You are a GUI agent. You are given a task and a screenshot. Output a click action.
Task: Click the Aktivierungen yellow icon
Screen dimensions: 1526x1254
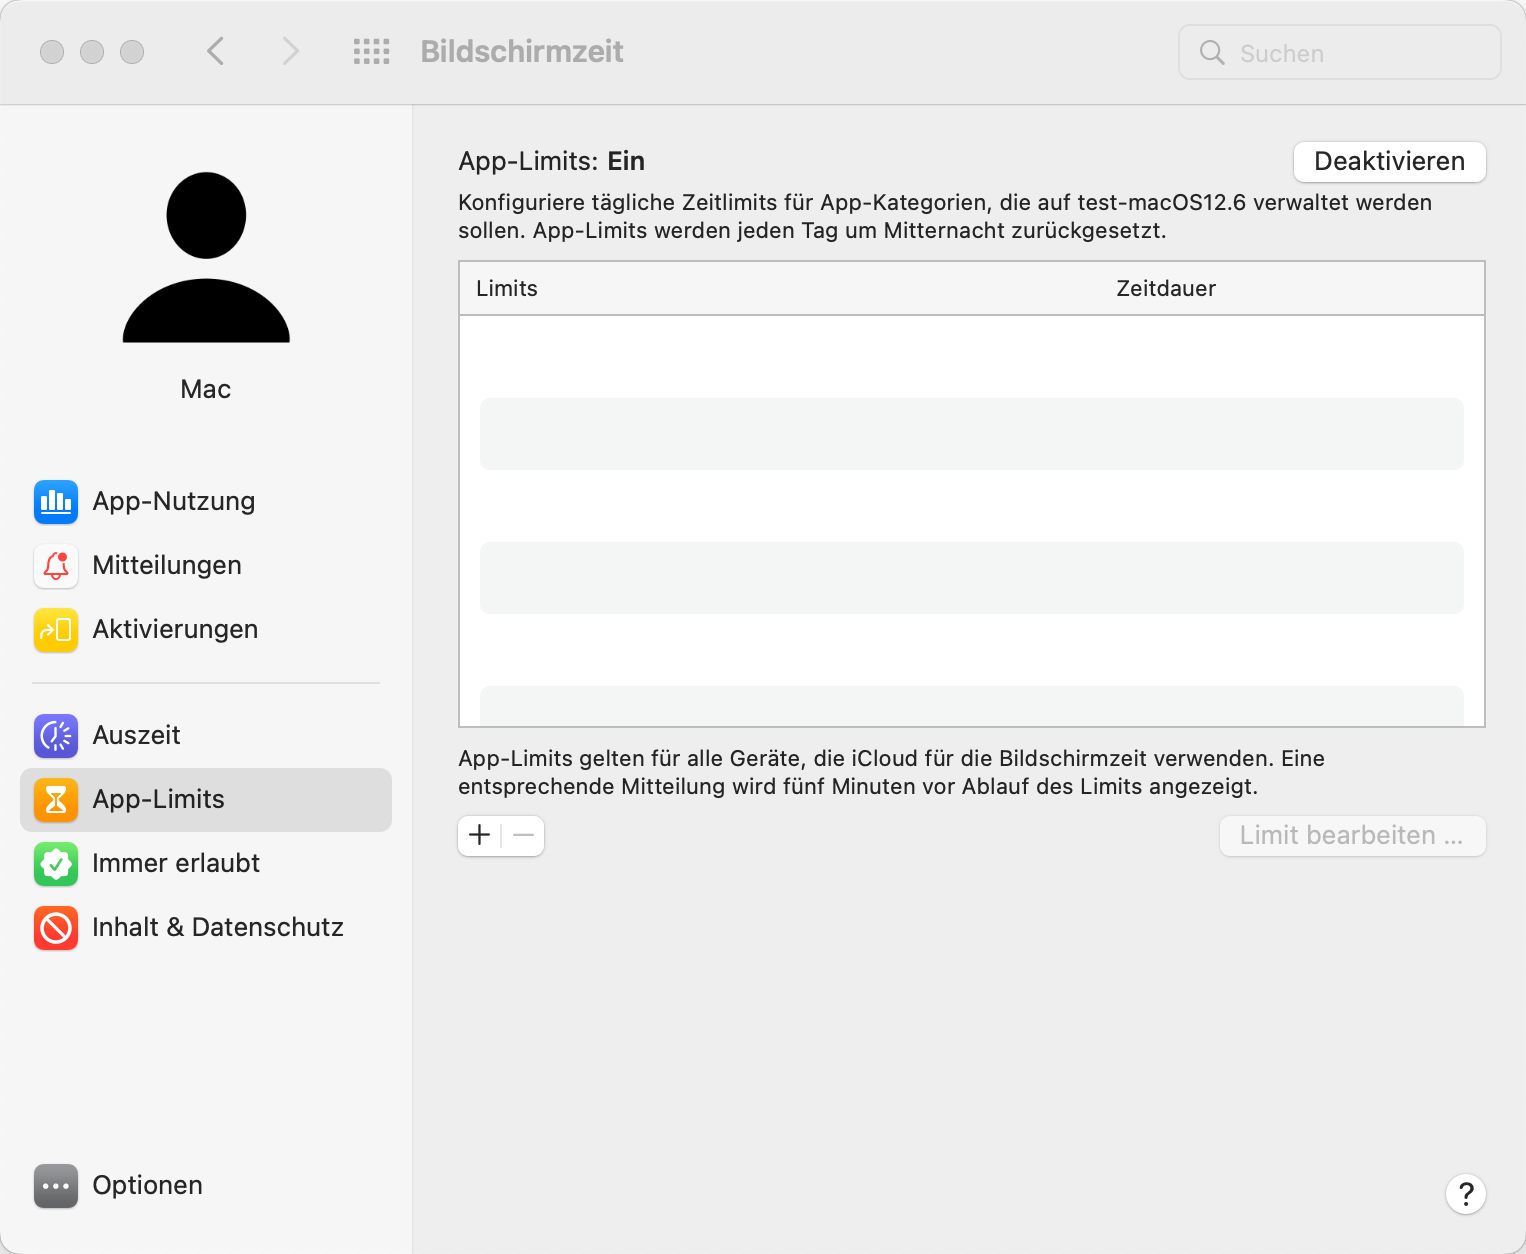[56, 630]
